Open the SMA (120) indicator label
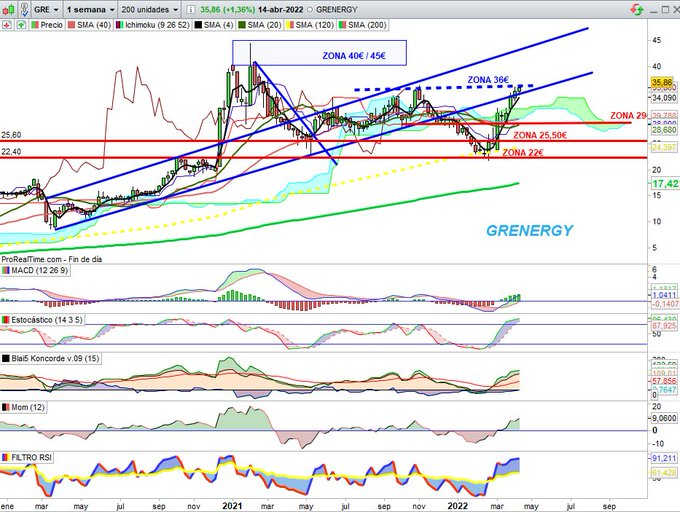This screenshot has width=680, height=512. coord(310,25)
